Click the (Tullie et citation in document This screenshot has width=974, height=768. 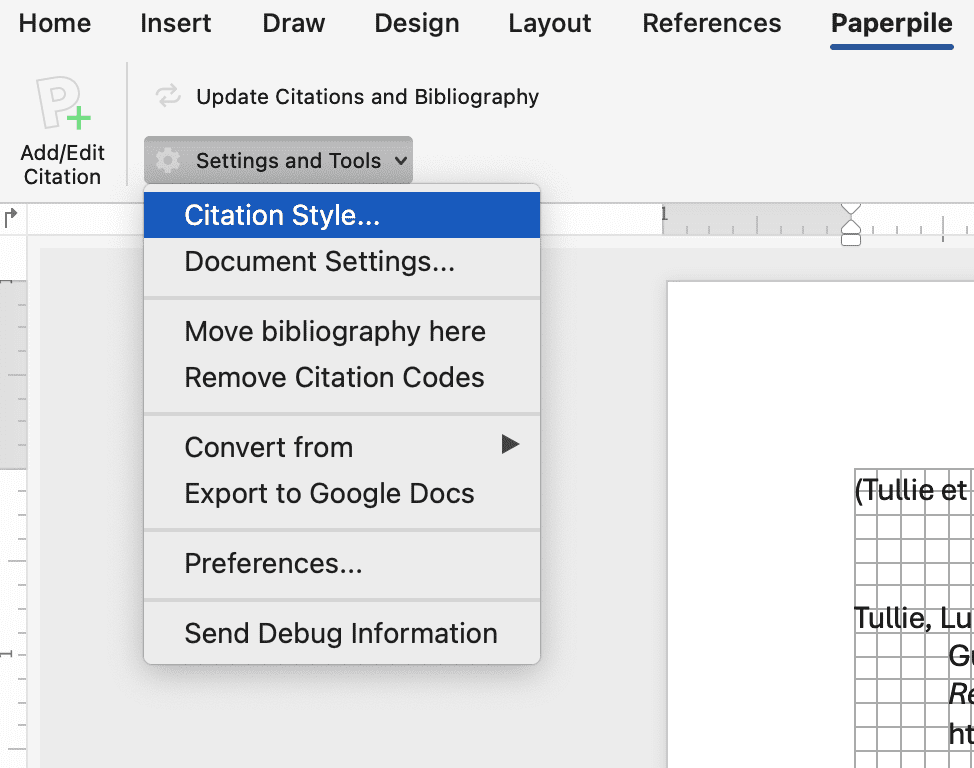[x=911, y=491]
